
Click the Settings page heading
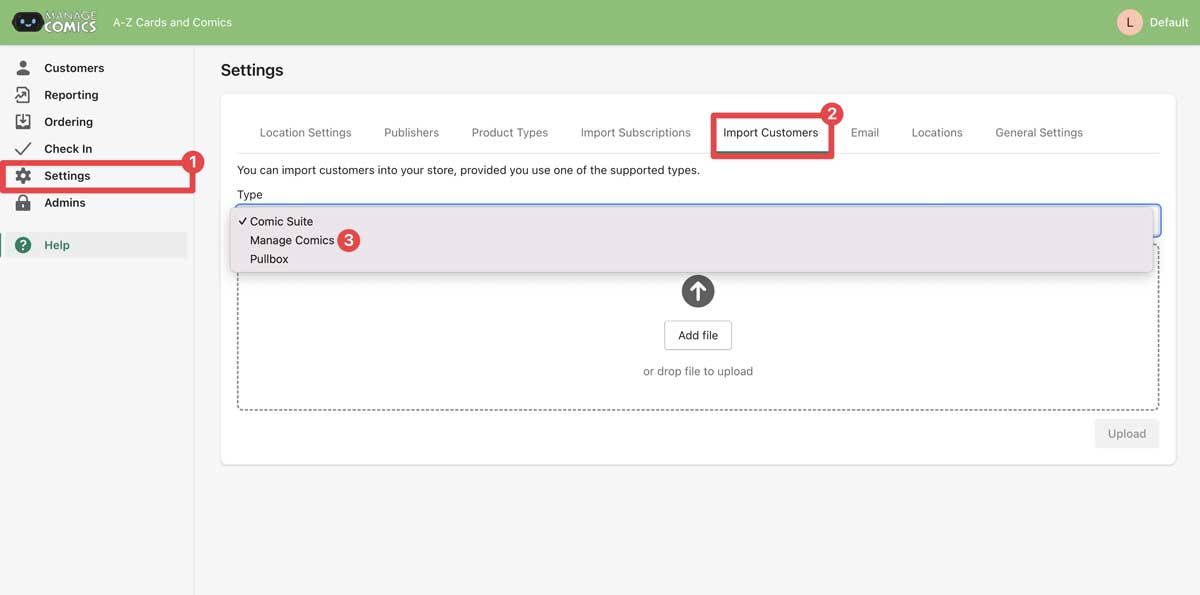pyautogui.click(x=252, y=70)
